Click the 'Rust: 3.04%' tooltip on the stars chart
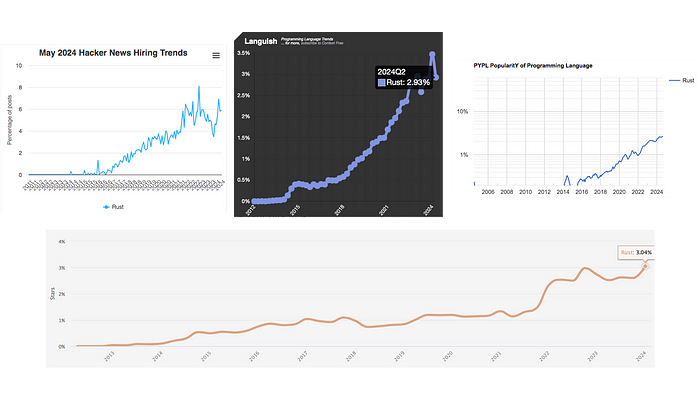Screen dimensions: 700x394 pyautogui.click(x=636, y=252)
